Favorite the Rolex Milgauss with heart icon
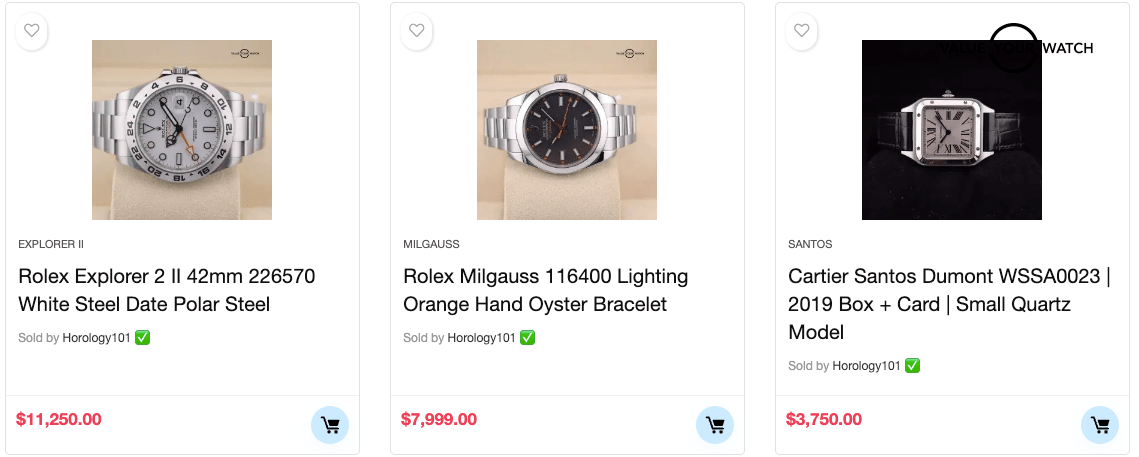This screenshot has width=1139, height=457. 417,31
